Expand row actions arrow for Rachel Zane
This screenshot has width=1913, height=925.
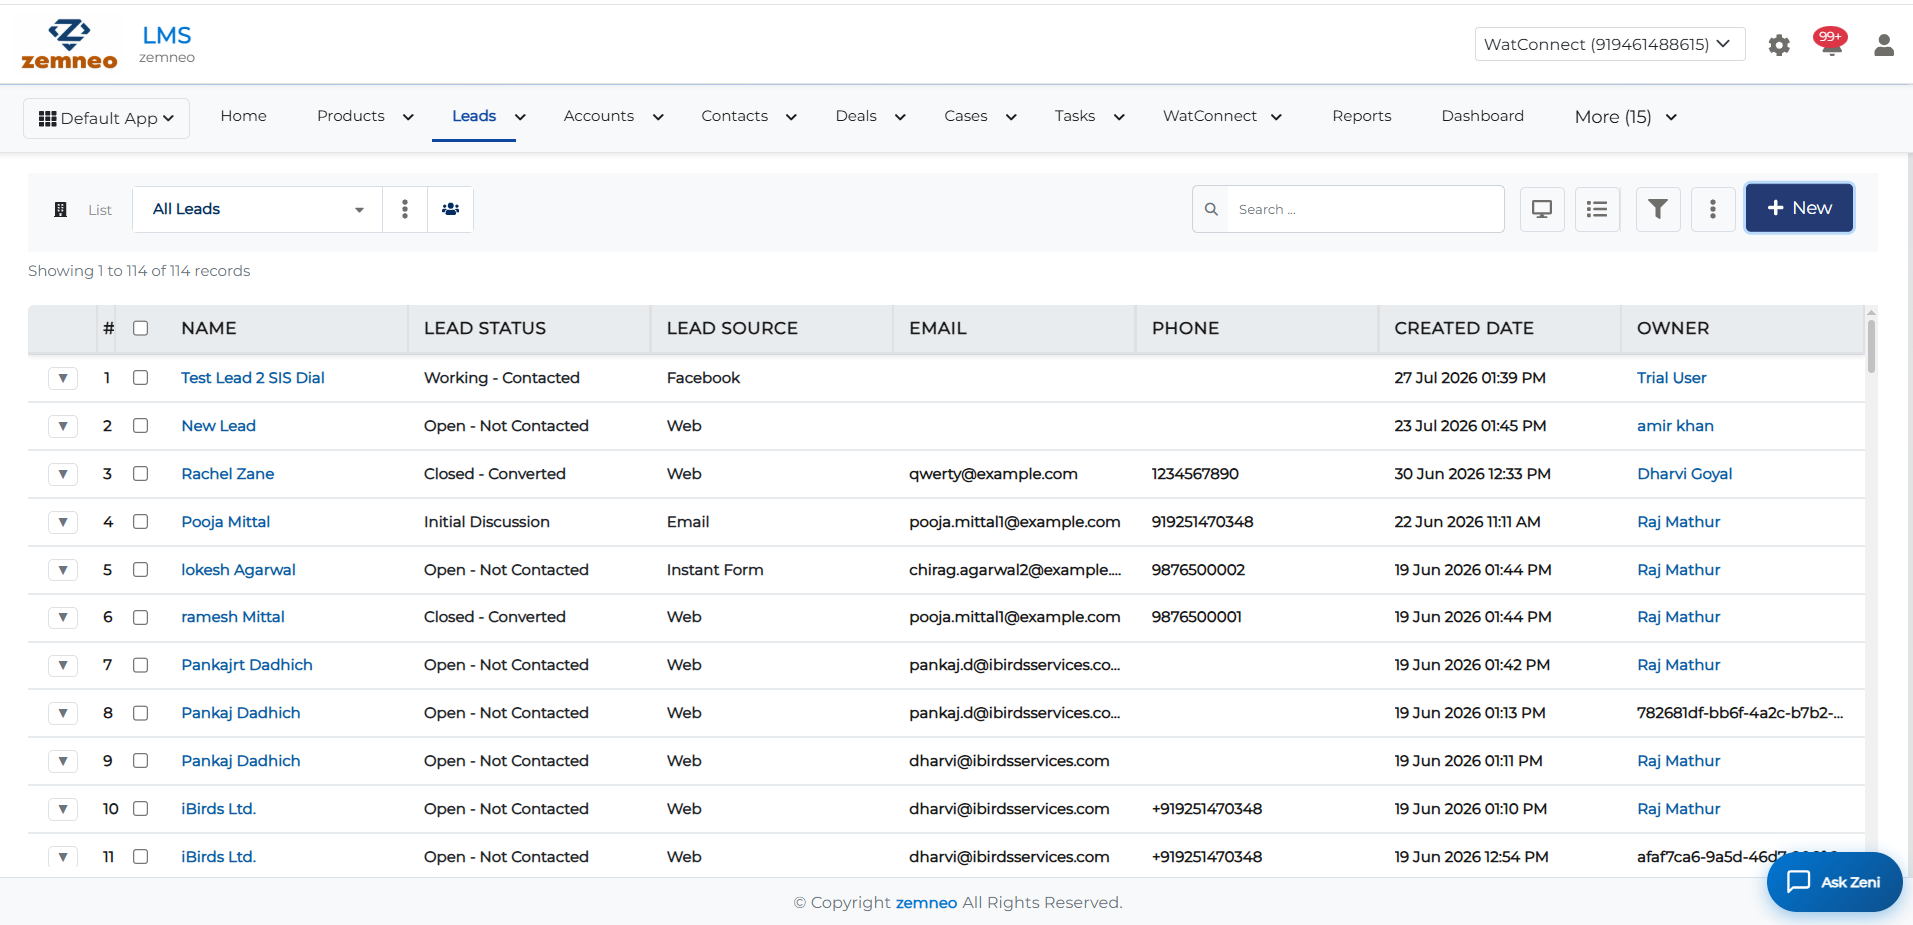tap(63, 474)
